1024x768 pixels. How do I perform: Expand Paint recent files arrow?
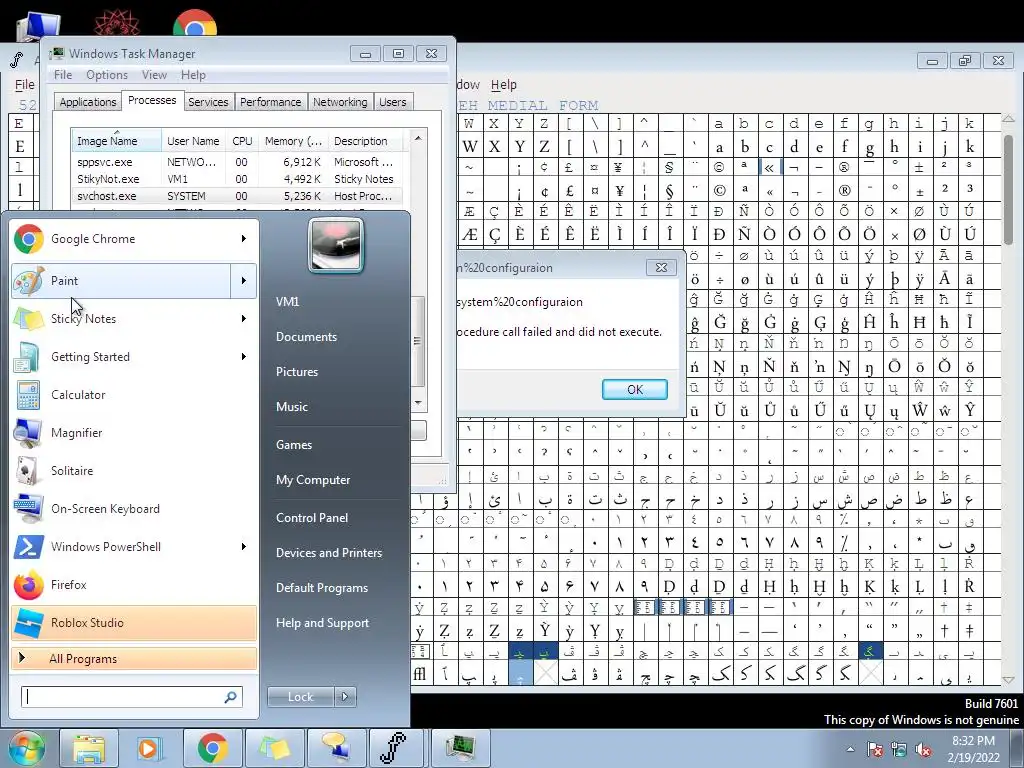click(x=244, y=281)
